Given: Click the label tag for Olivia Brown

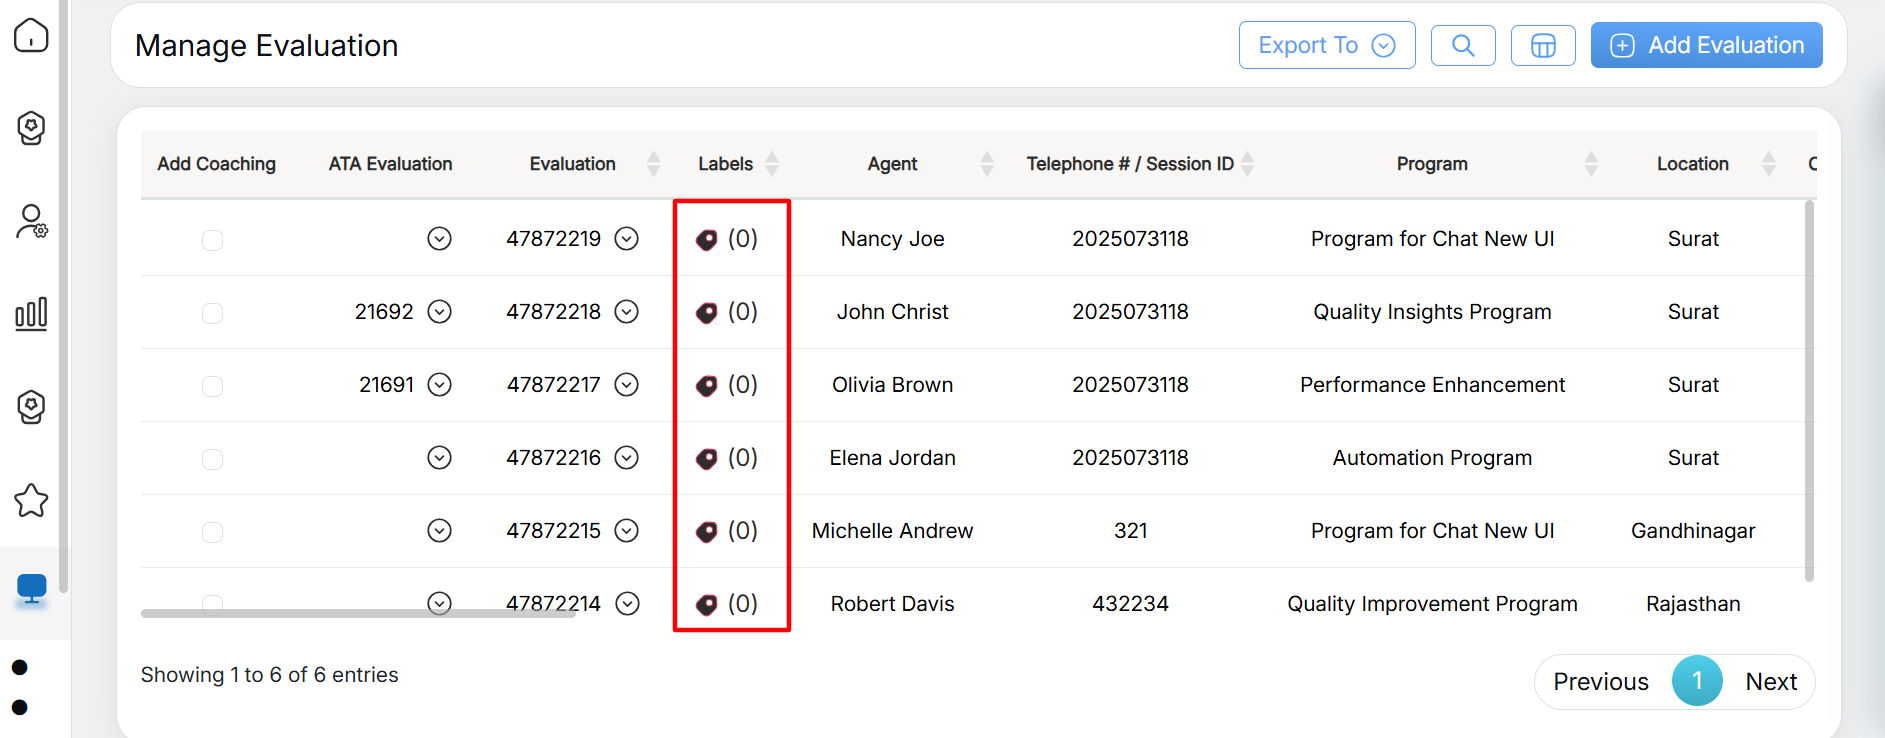Looking at the screenshot, I should 707,386.
